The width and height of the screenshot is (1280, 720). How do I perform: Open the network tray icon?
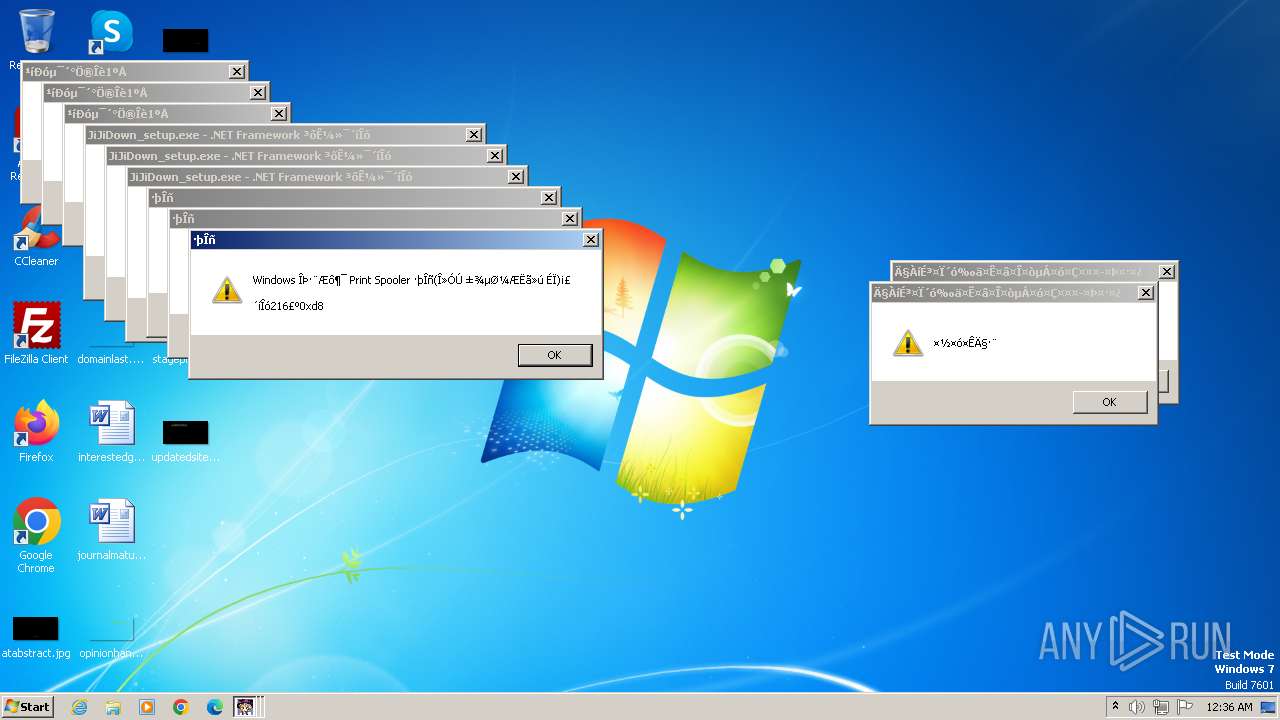pos(1160,707)
